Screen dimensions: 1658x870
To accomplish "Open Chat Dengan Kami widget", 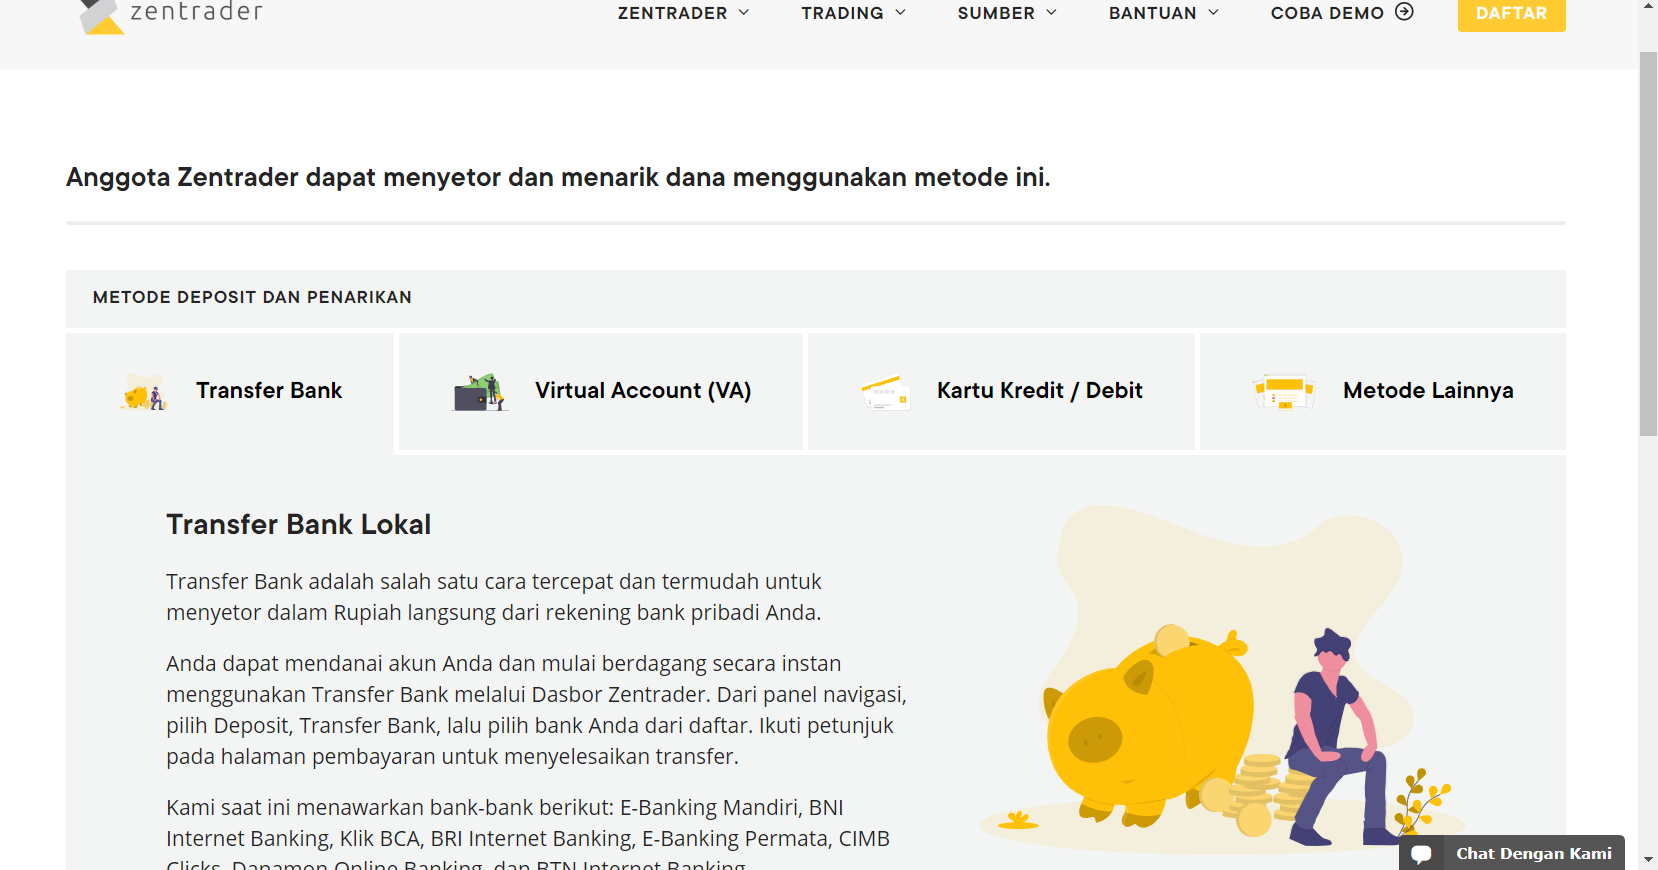I will click(x=1512, y=853).
